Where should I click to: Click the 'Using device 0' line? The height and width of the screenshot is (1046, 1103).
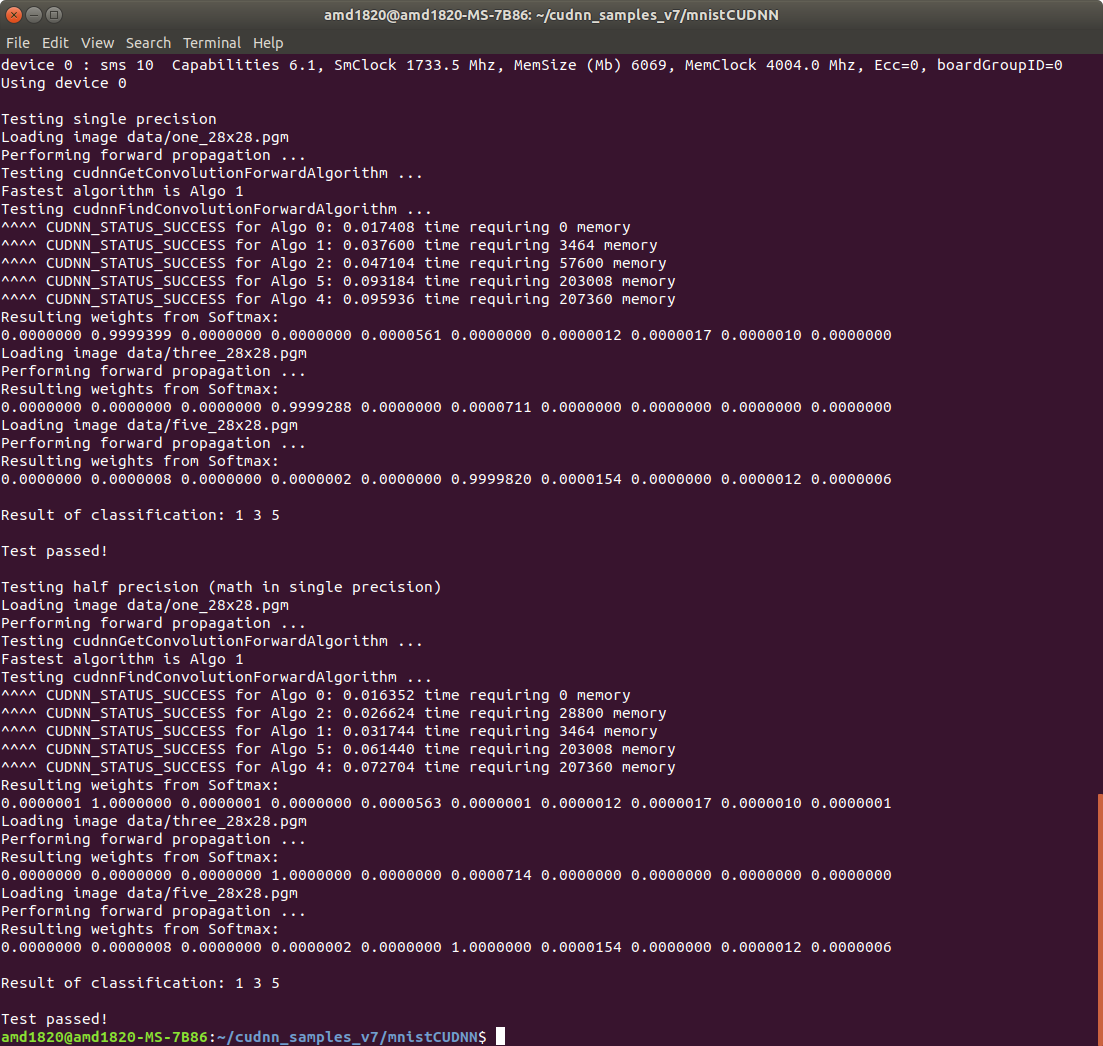pyautogui.click(x=63, y=83)
